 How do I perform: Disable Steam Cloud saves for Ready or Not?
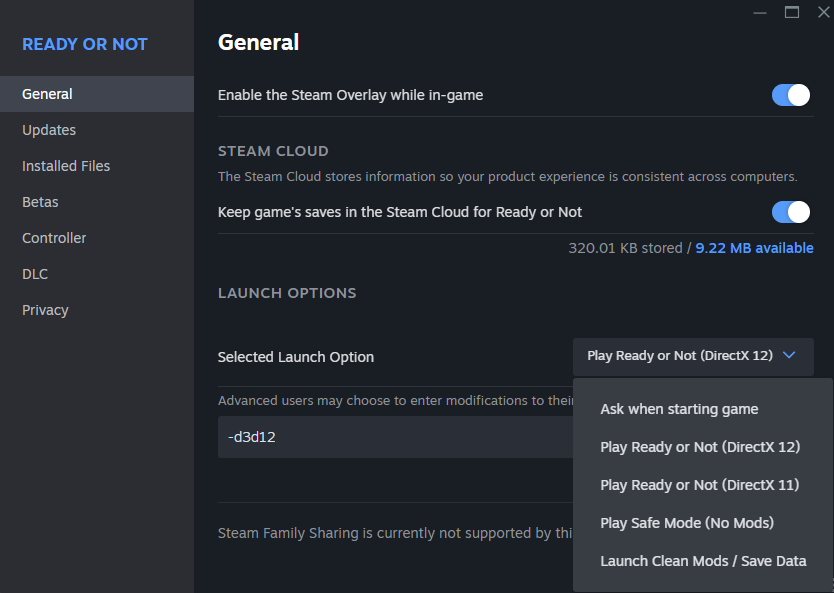790,212
